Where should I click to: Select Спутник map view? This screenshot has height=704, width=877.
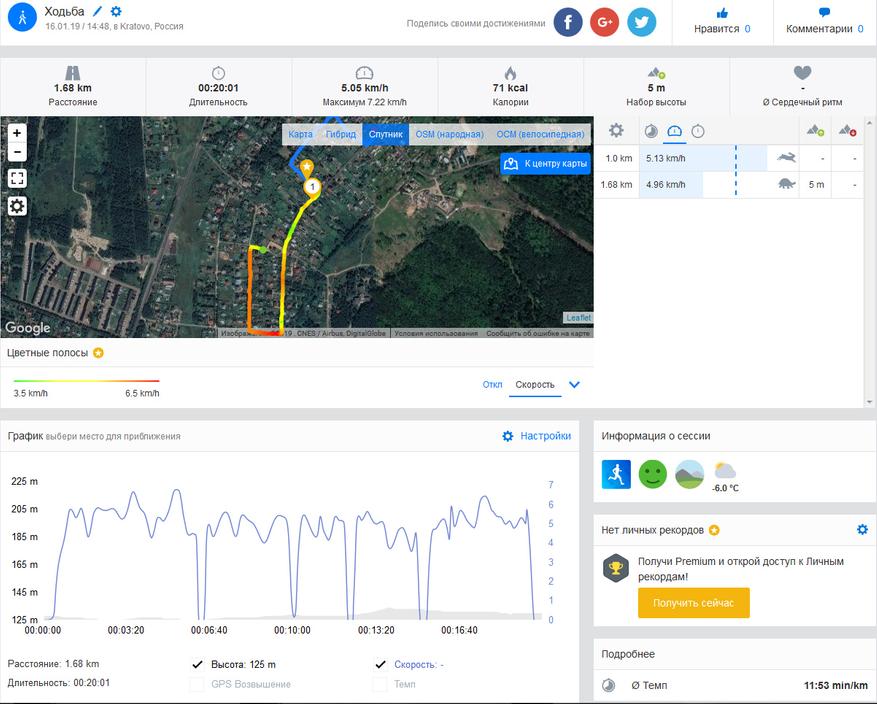click(385, 134)
